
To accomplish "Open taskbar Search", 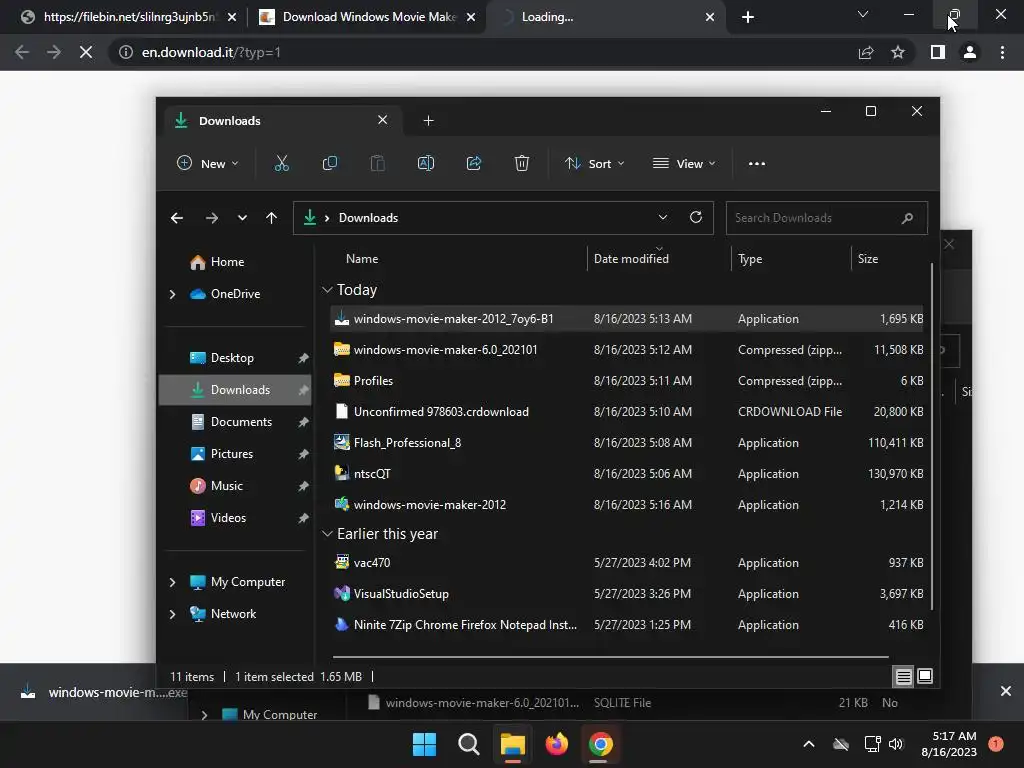I will coord(468,744).
